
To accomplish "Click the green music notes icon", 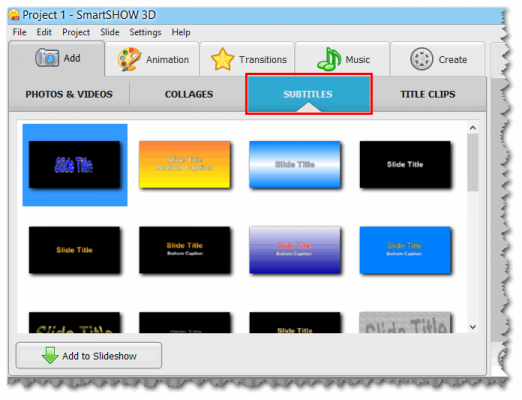I will pyautogui.click(x=329, y=59).
